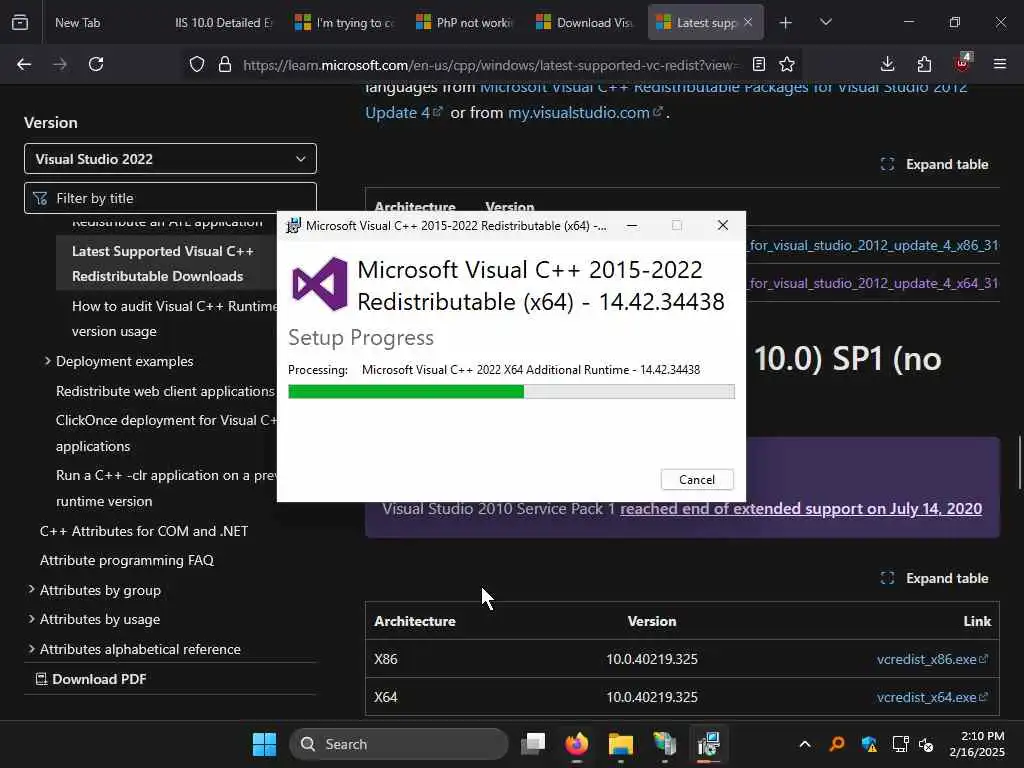Open C++ Attributes for COM and .NET
Image resolution: width=1024 pixels, height=768 pixels.
[144, 531]
